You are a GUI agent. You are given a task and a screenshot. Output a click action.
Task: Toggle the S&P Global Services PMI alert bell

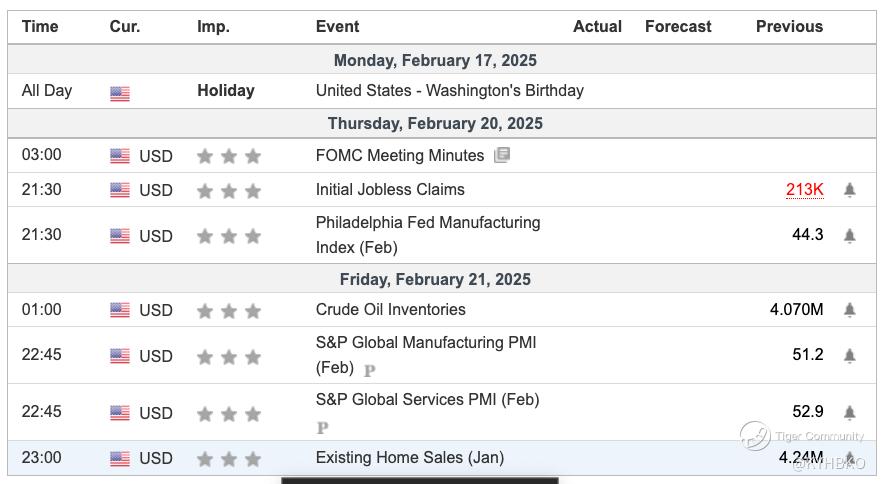849,413
